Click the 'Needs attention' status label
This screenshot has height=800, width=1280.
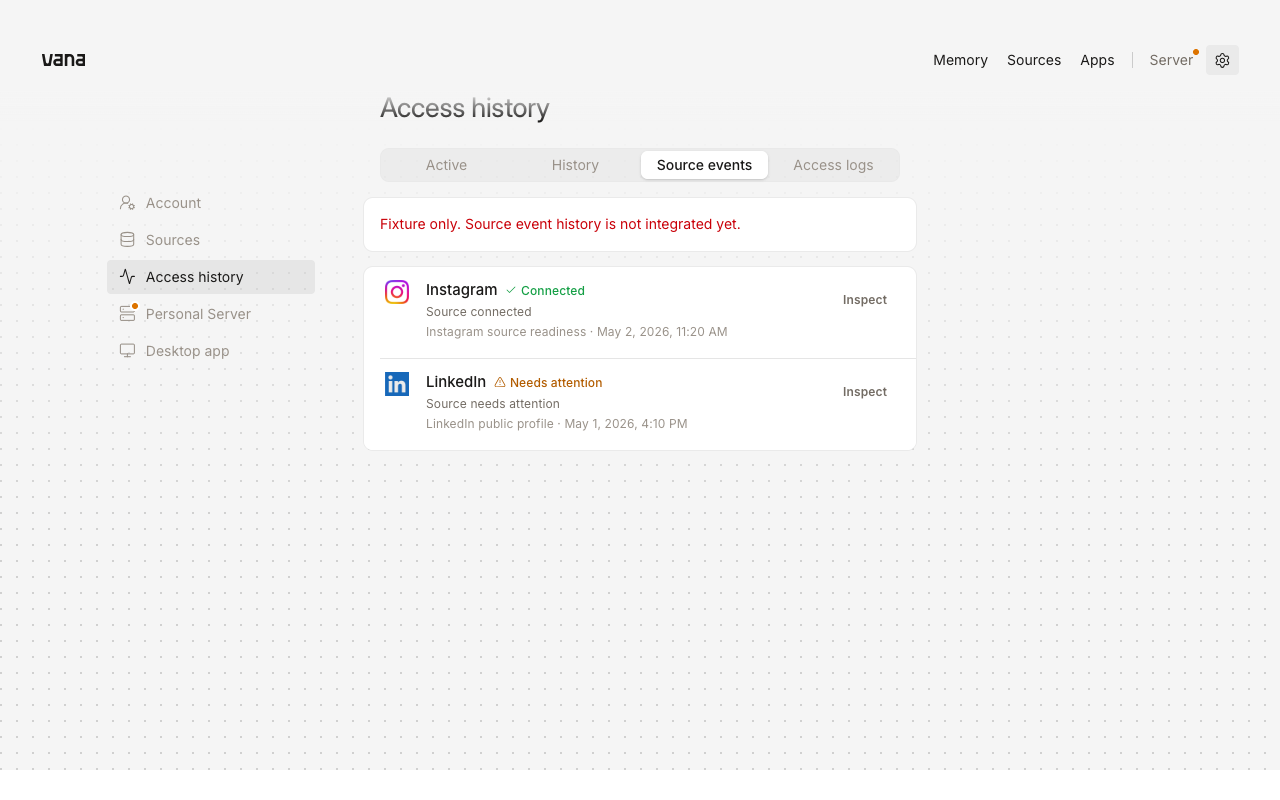(x=556, y=383)
